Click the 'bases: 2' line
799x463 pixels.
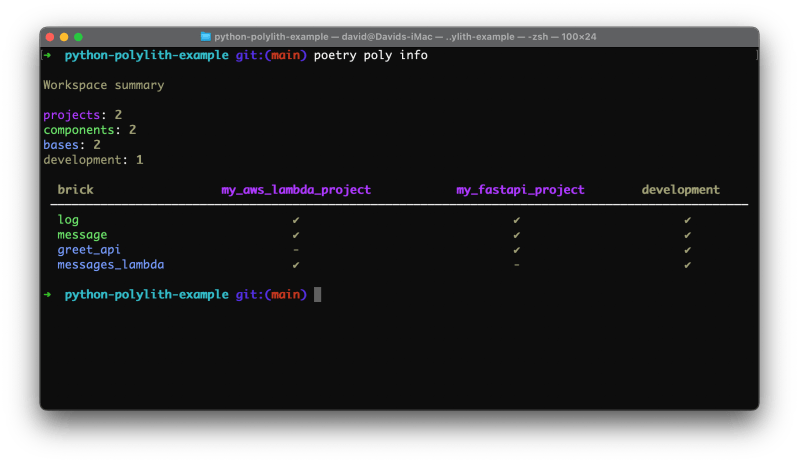(72, 145)
